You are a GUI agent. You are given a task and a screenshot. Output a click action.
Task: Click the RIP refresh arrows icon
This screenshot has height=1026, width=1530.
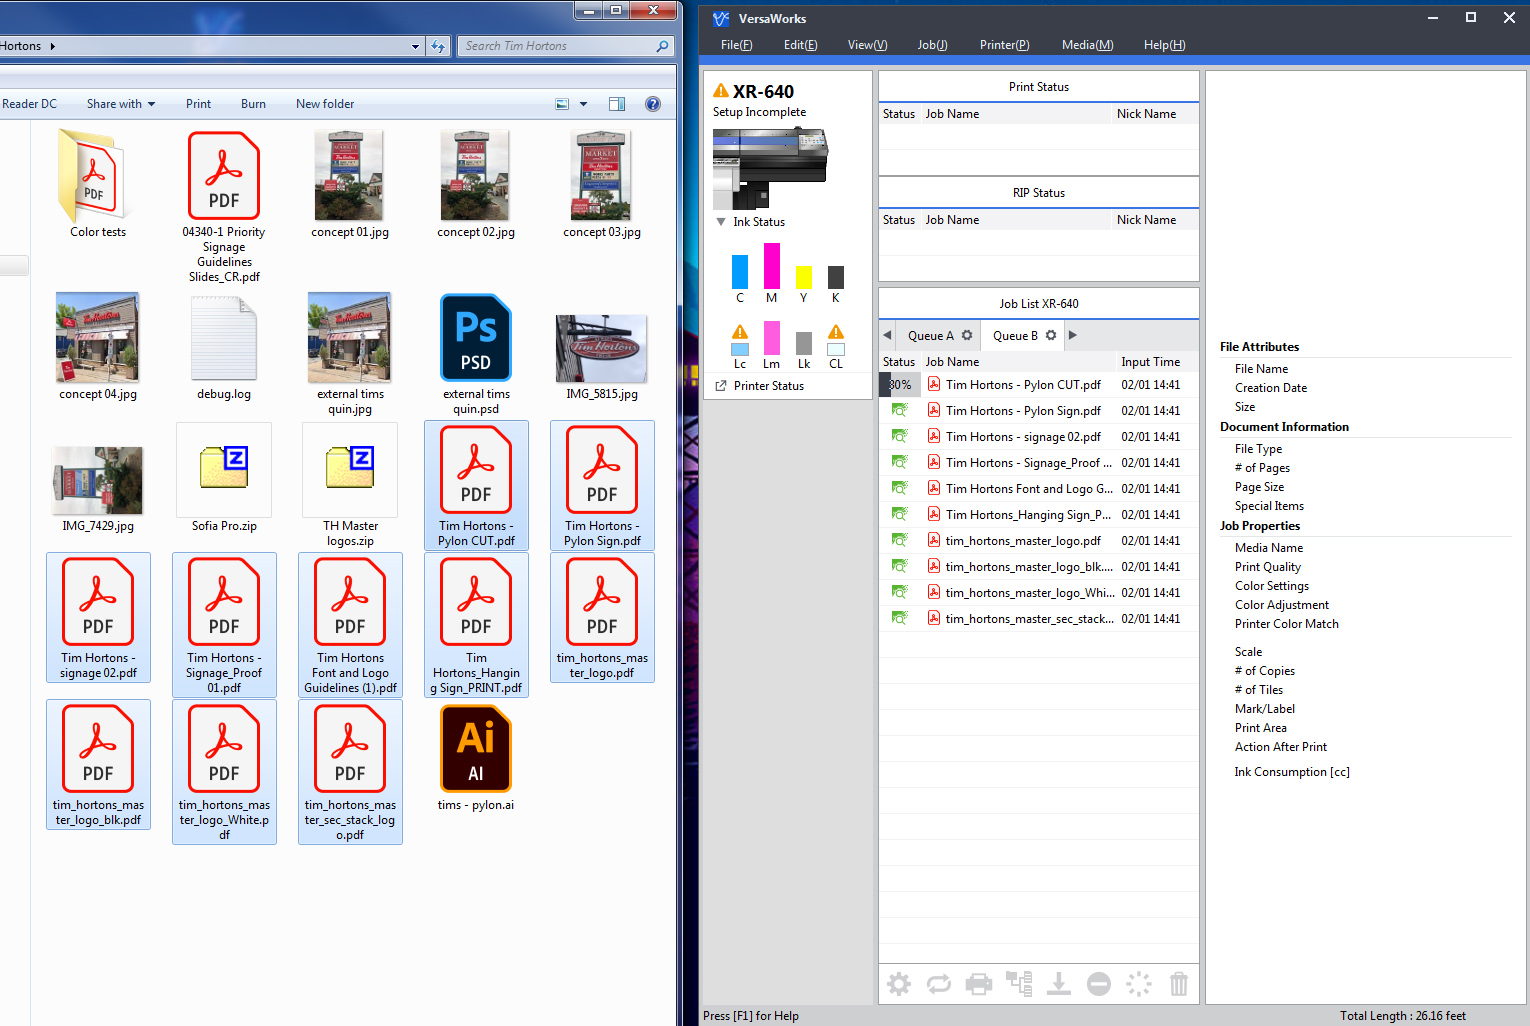tap(939, 984)
